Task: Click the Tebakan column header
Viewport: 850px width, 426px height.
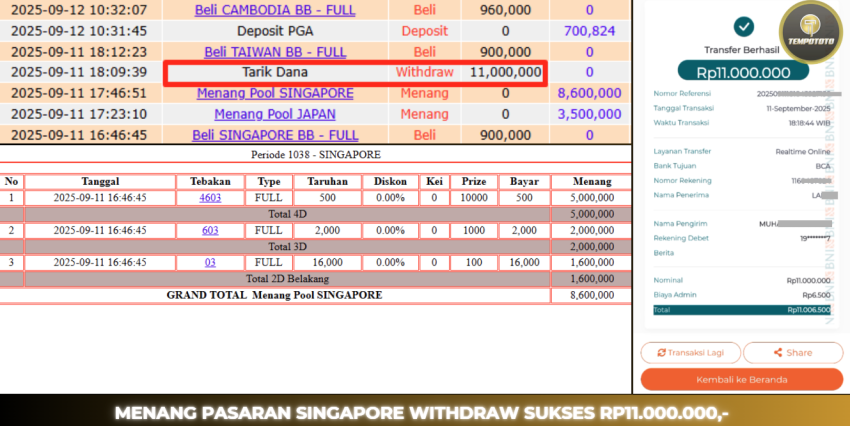Action: (210, 182)
